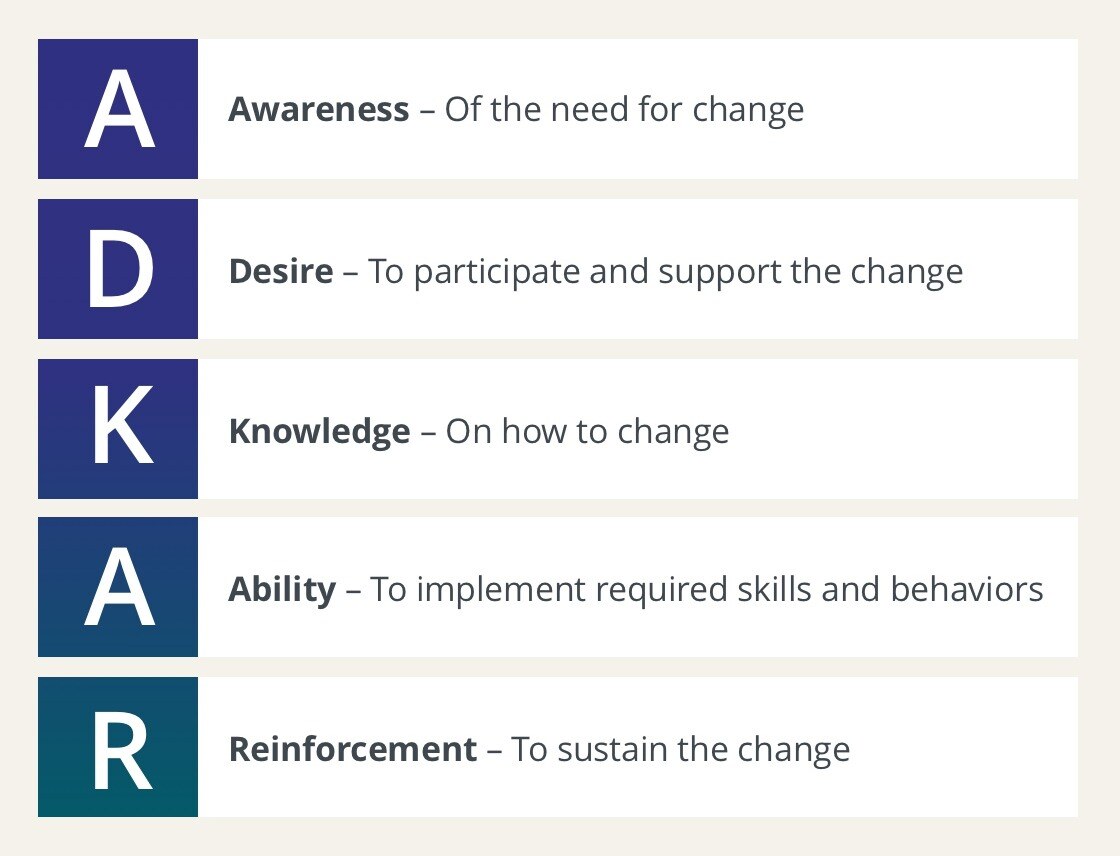Click the bold Reinforcement heading
The height and width of the screenshot is (856, 1120).
pyautogui.click(x=352, y=749)
